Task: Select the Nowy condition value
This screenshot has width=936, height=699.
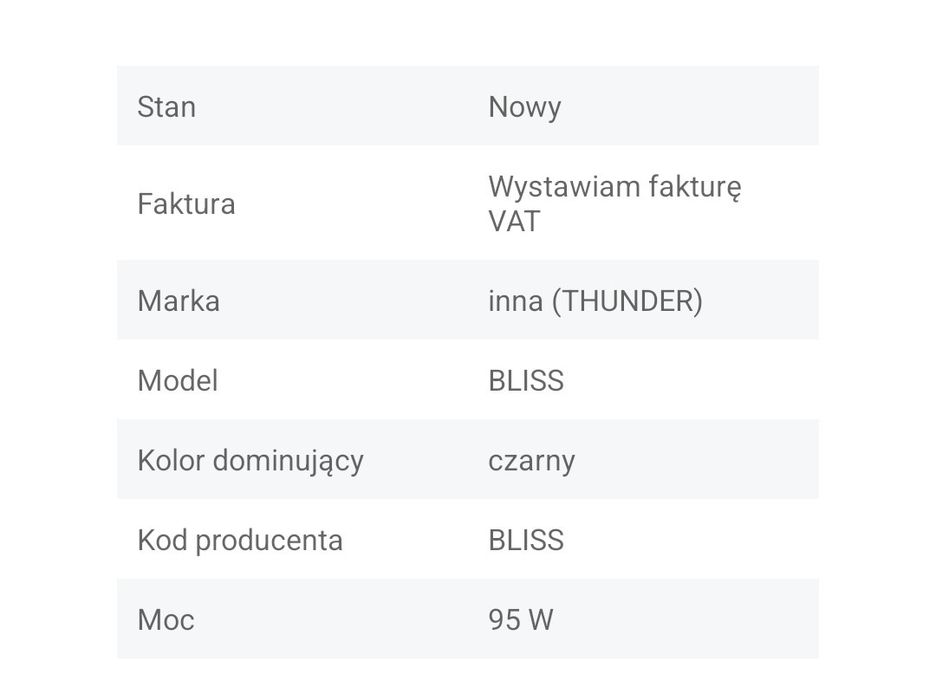Action: pos(524,107)
